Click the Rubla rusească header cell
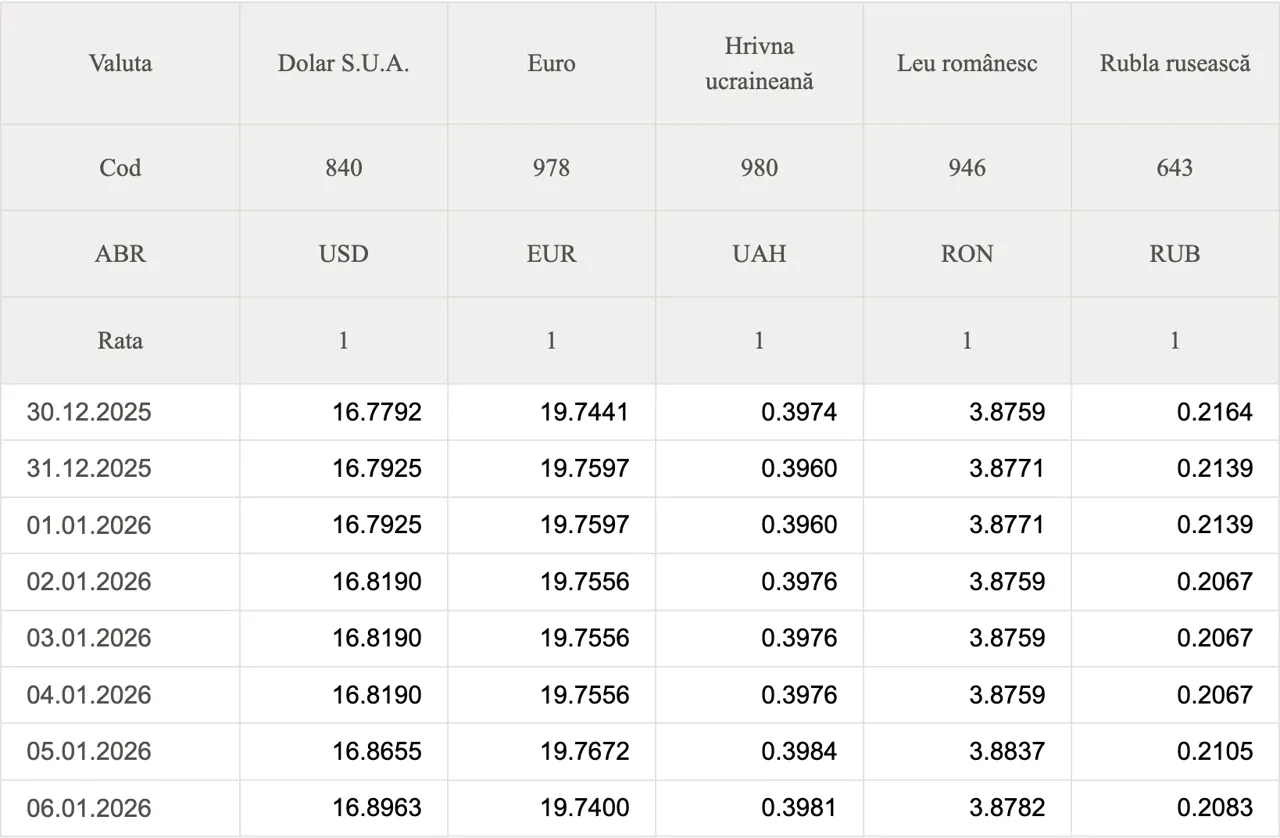Viewport: 1280px width, 838px height. click(x=1175, y=64)
